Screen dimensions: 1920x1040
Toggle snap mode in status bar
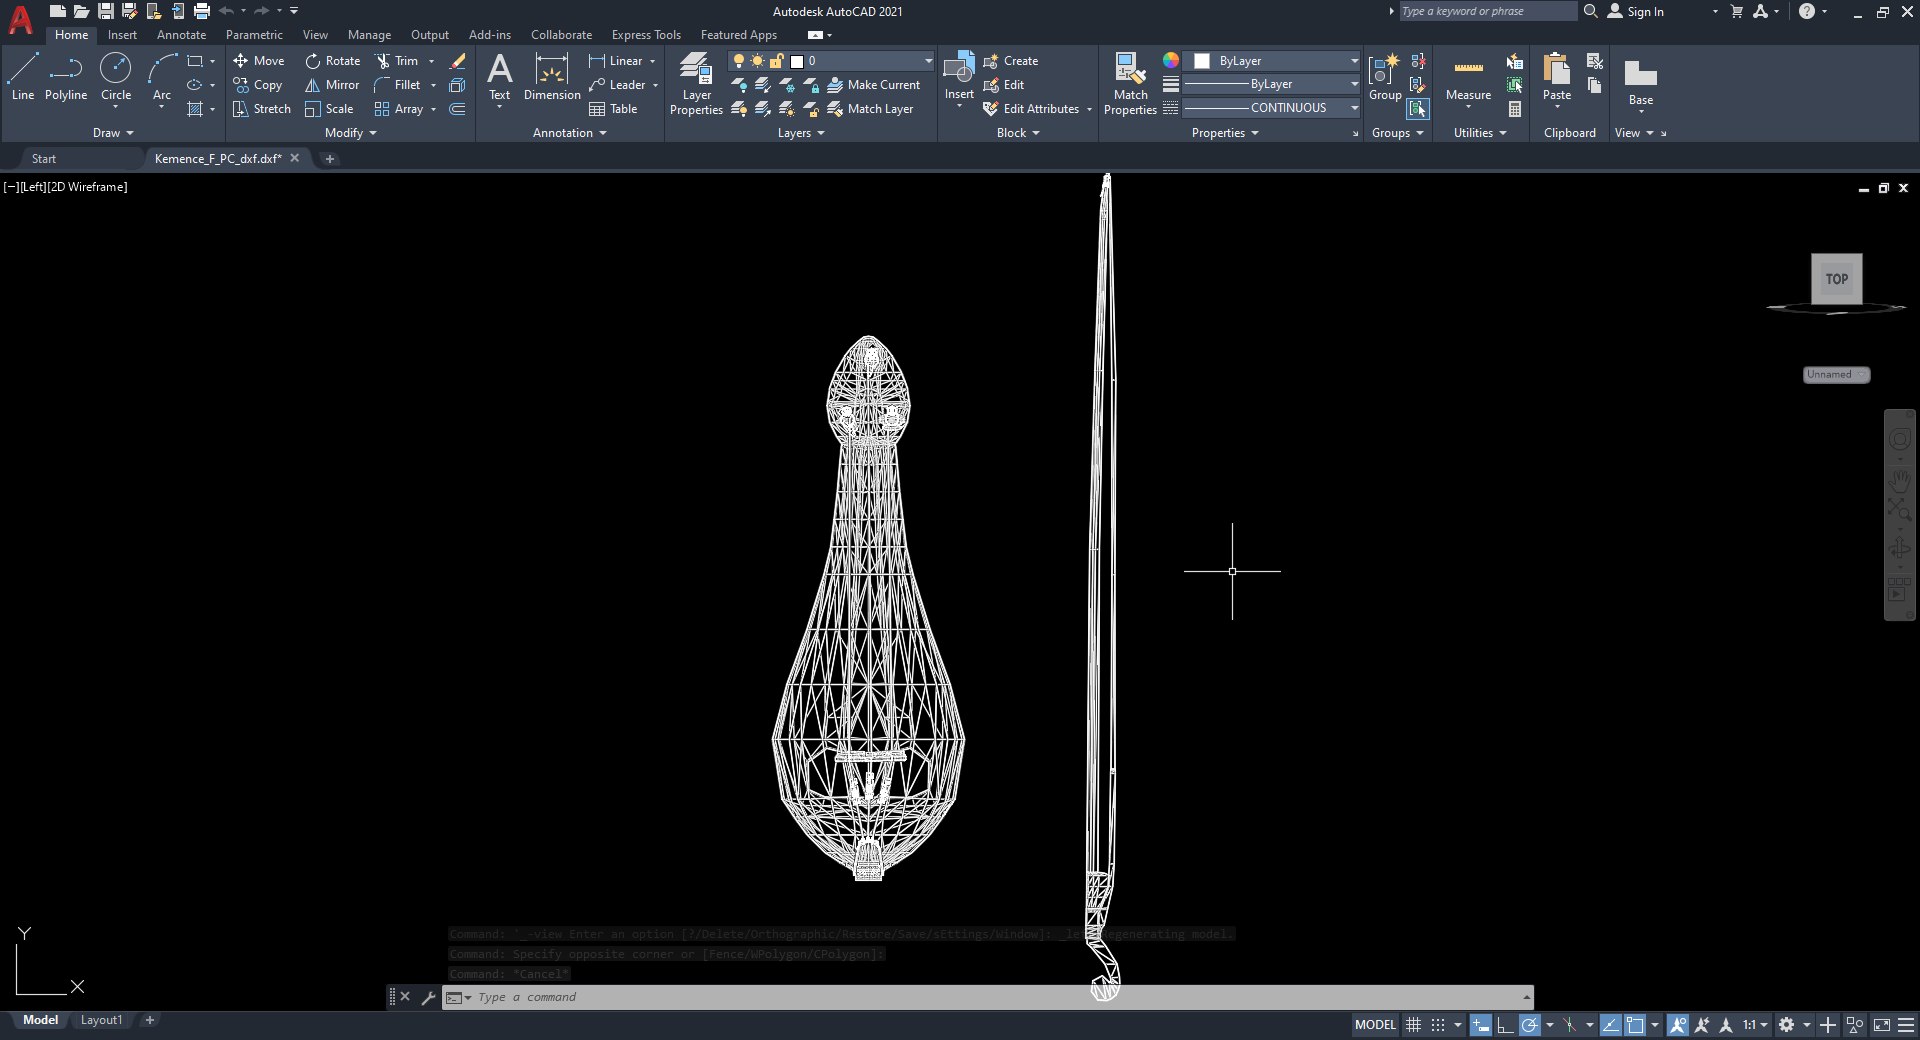pyautogui.click(x=1438, y=1025)
